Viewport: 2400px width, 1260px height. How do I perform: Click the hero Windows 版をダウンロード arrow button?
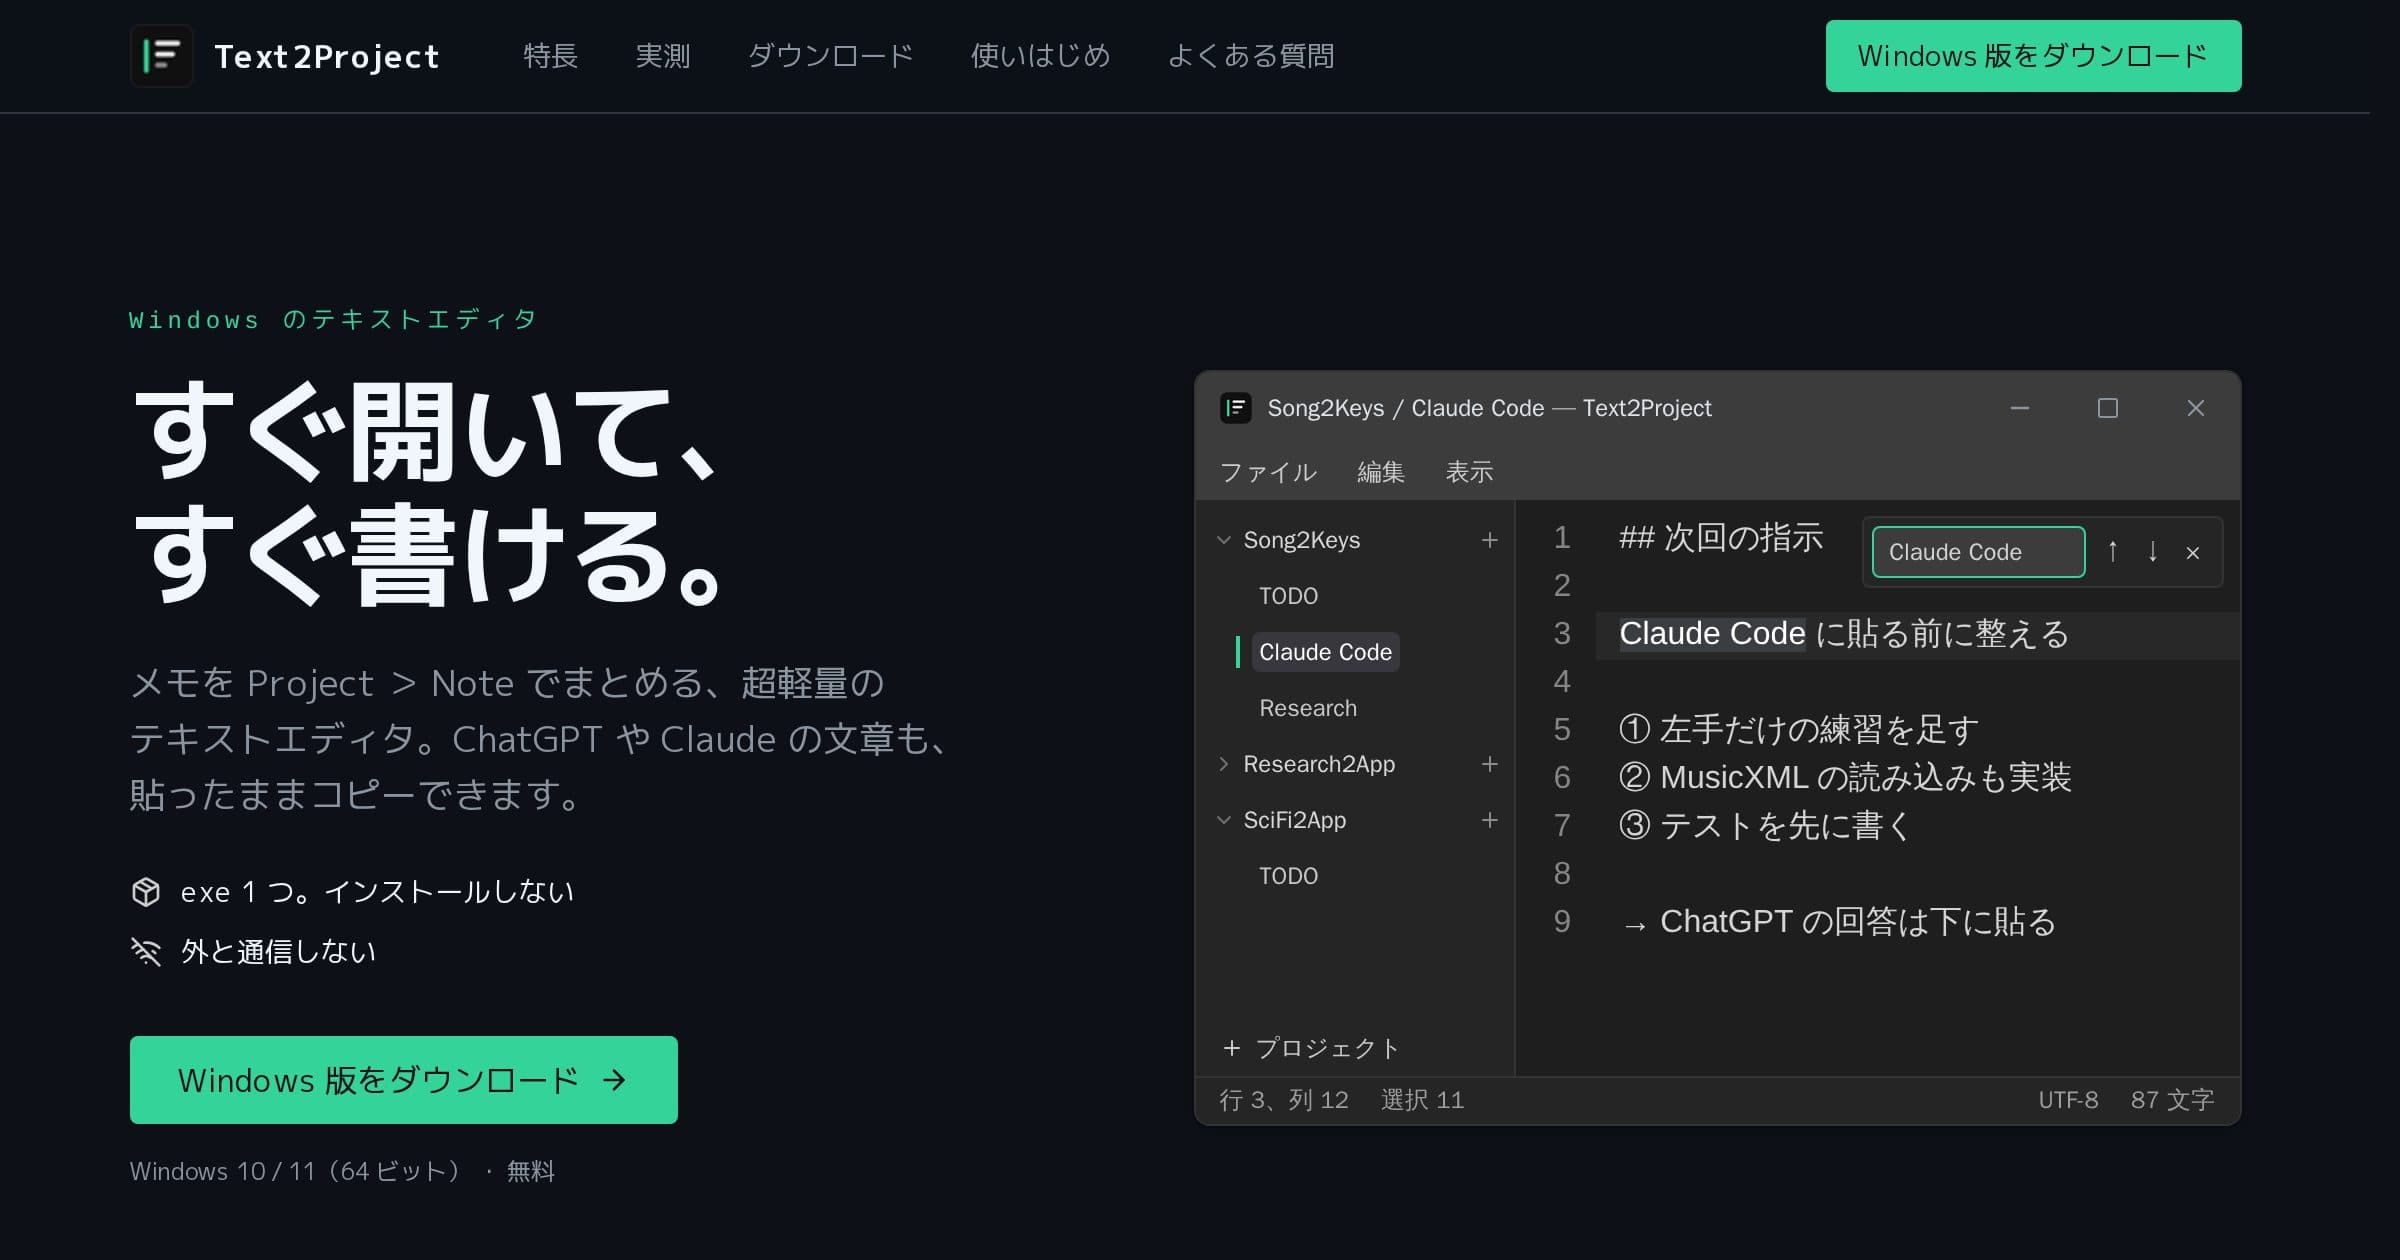[x=404, y=1080]
